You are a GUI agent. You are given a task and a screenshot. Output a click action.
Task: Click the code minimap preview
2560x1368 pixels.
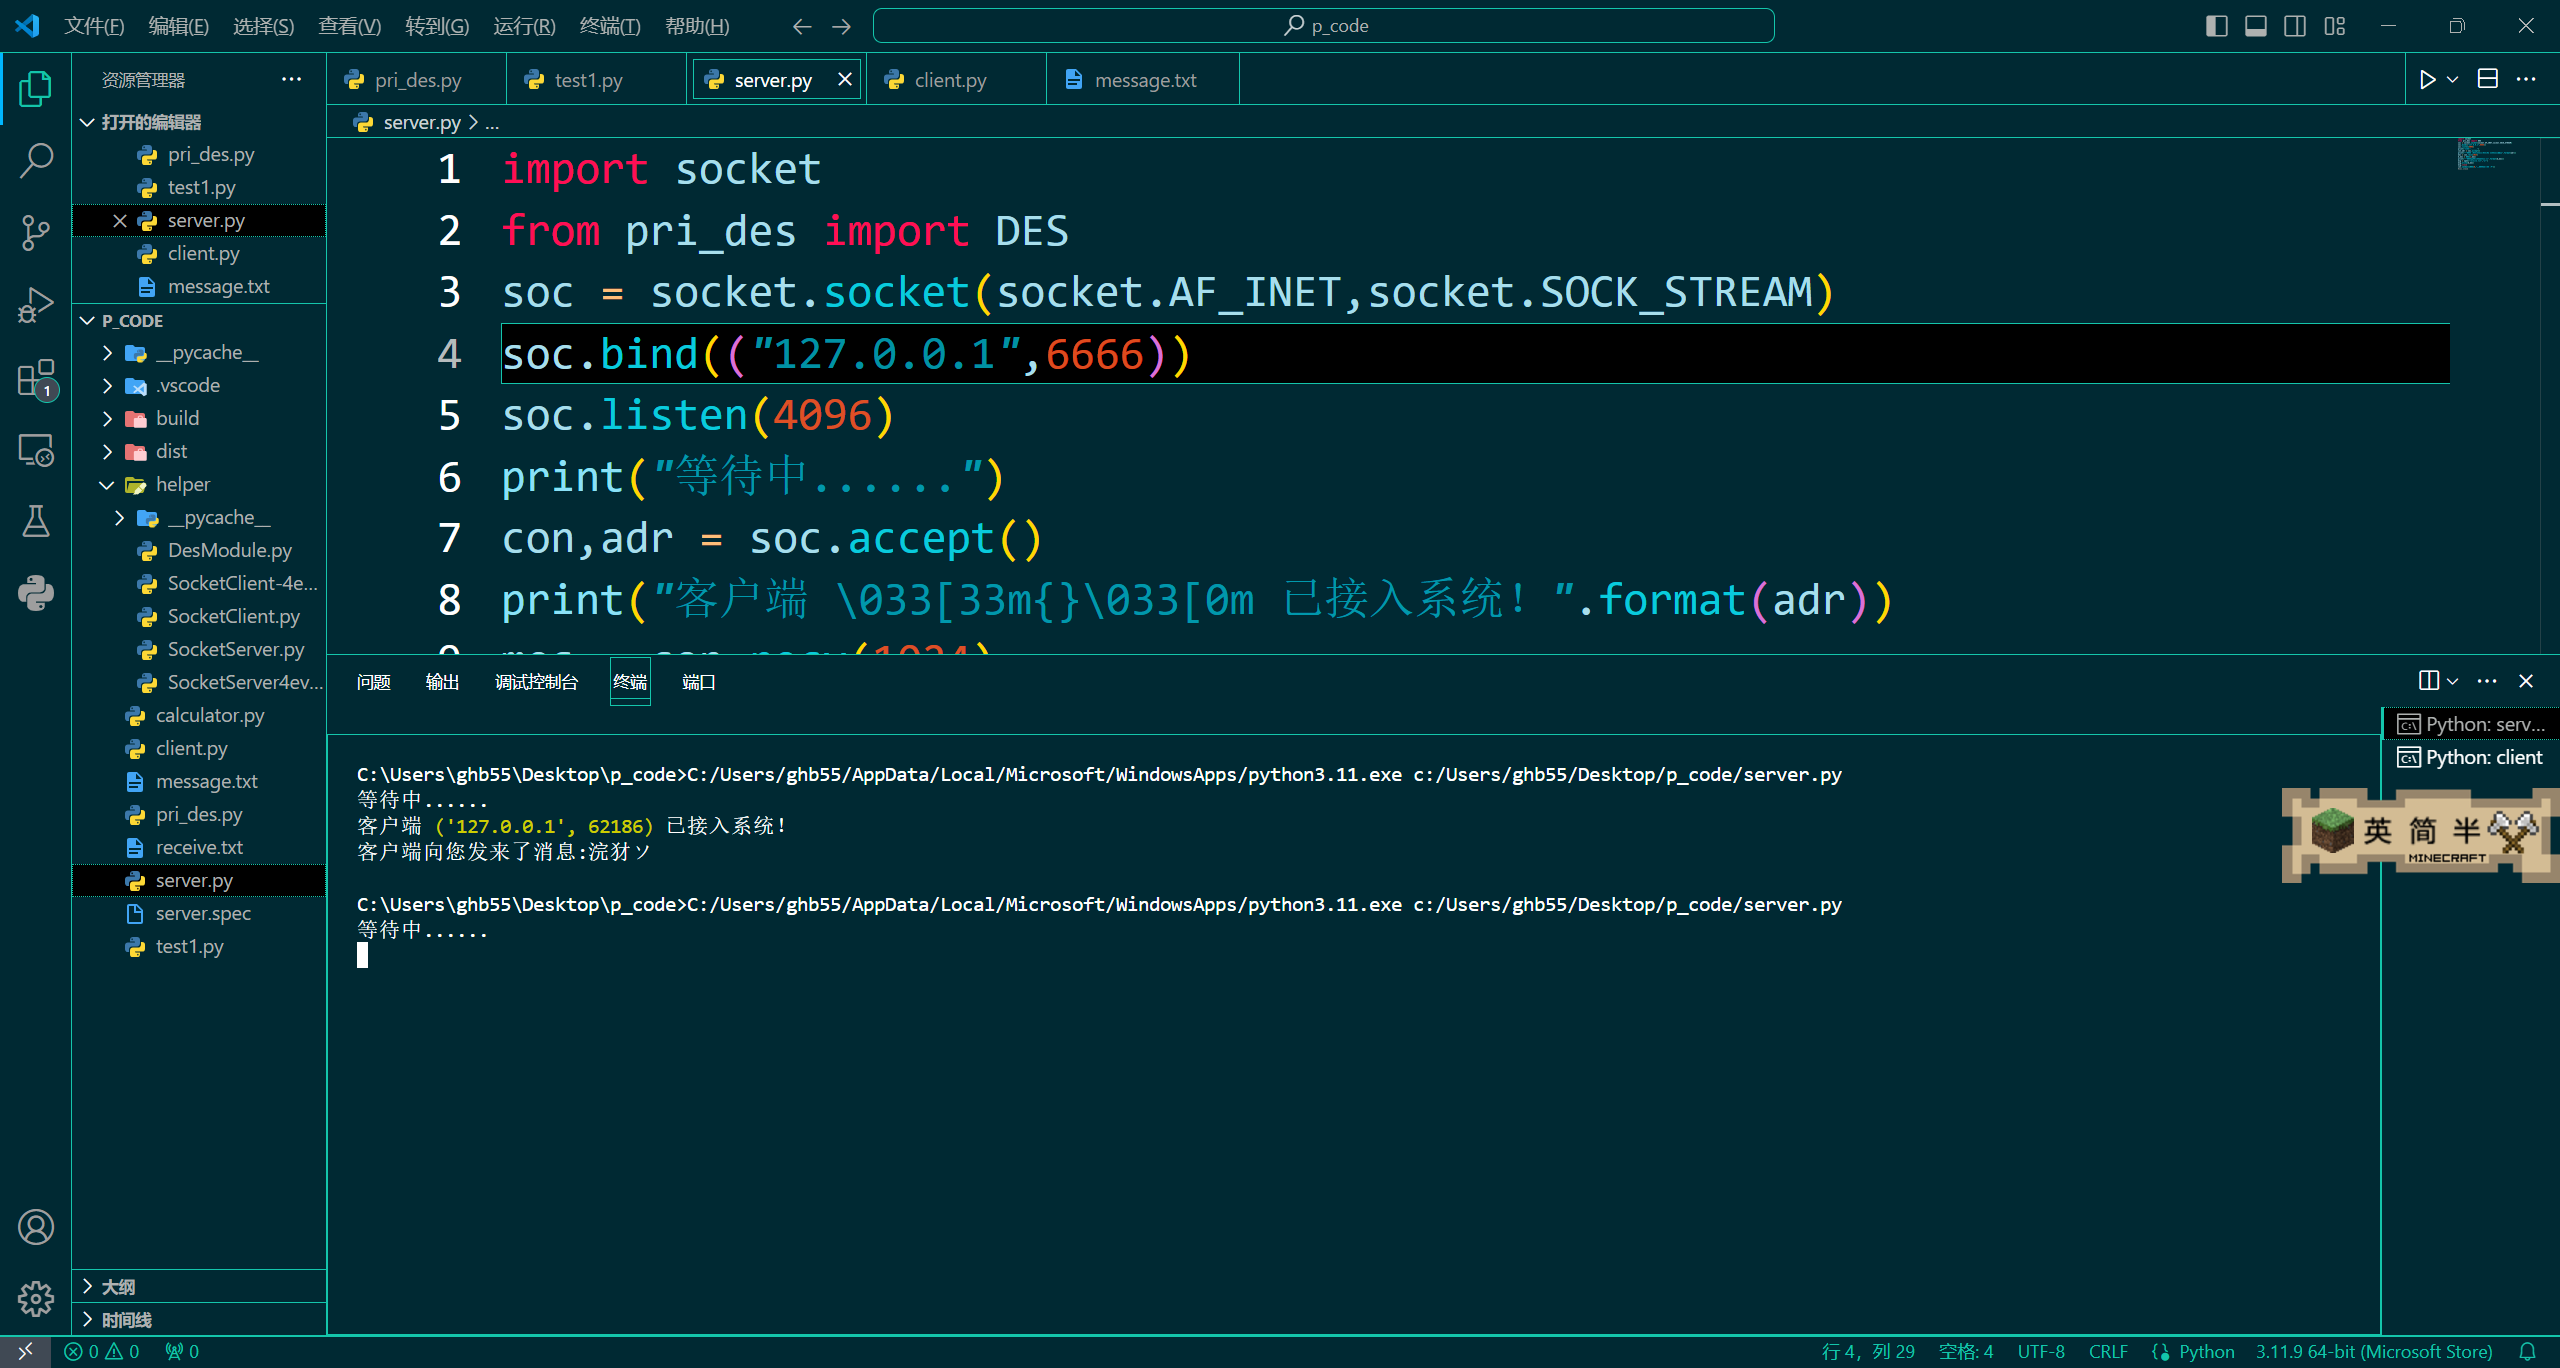[2485, 154]
